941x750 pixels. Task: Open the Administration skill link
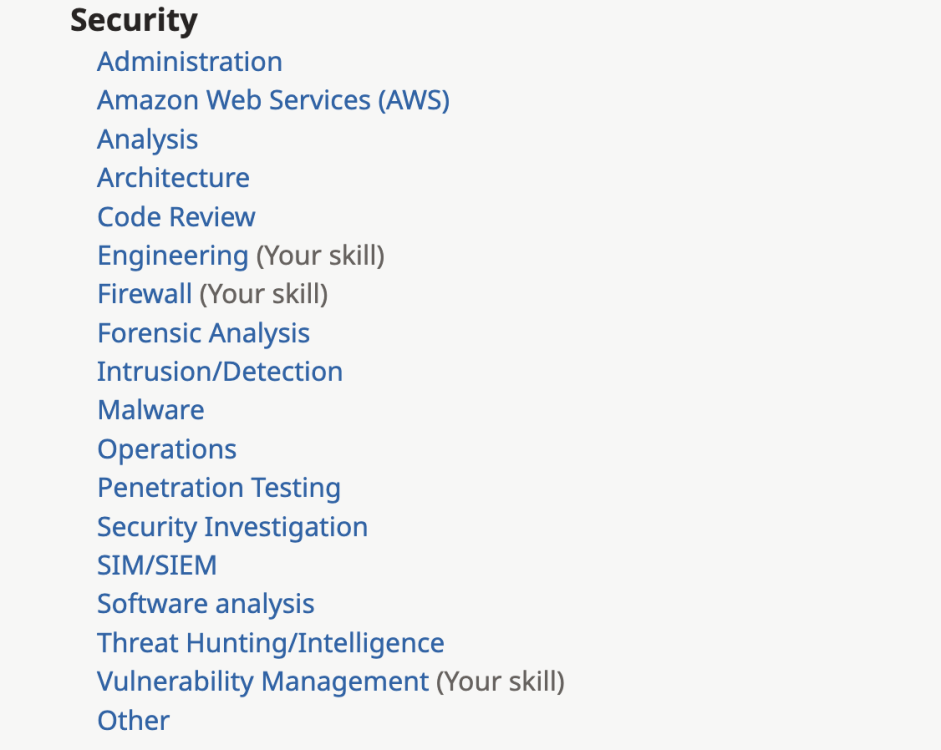(189, 62)
